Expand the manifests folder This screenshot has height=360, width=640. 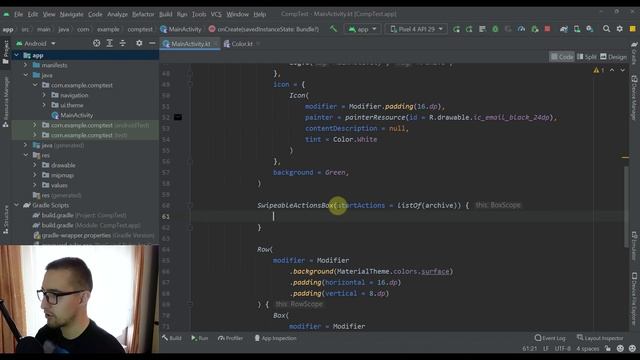26,65
